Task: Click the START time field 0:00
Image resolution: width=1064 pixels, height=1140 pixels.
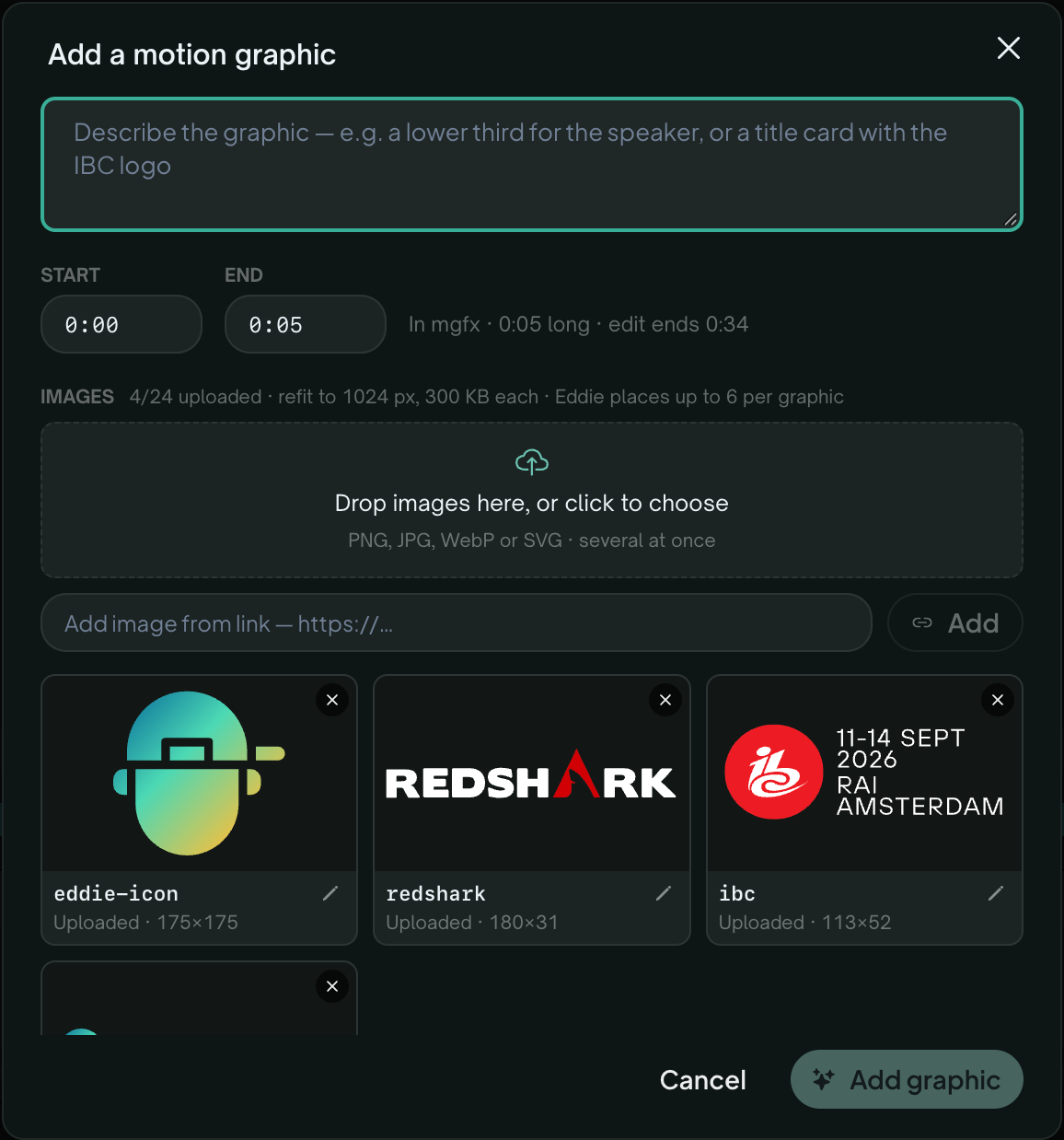Action: pyautogui.click(x=121, y=324)
